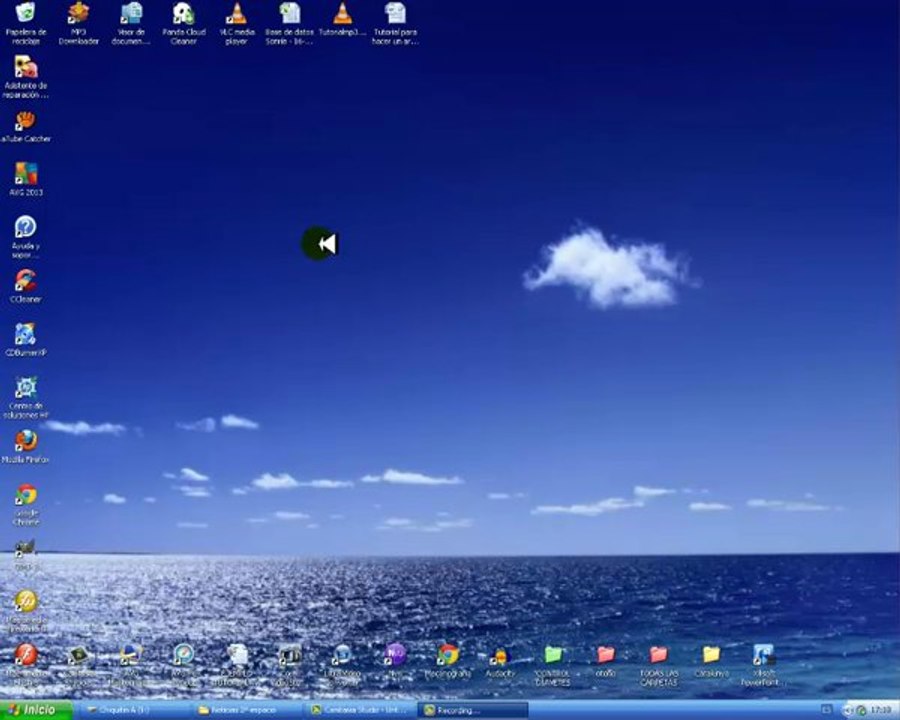The width and height of the screenshot is (900, 720).
Task: Open the red otoño folder
Action: pyautogui.click(x=606, y=661)
